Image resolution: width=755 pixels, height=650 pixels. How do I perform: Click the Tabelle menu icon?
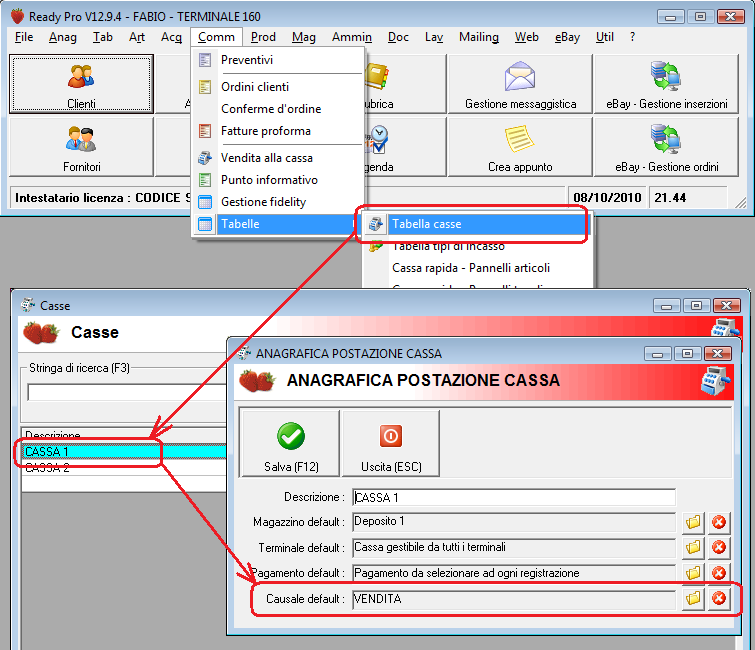(x=205, y=224)
